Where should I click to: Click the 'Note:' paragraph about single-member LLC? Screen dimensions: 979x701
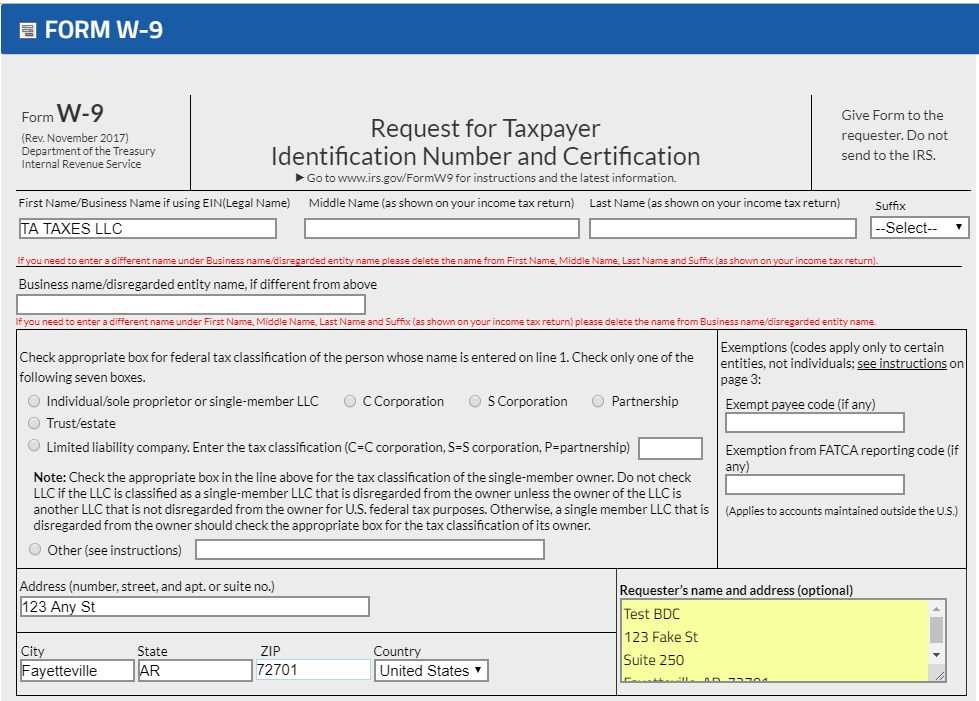371,501
